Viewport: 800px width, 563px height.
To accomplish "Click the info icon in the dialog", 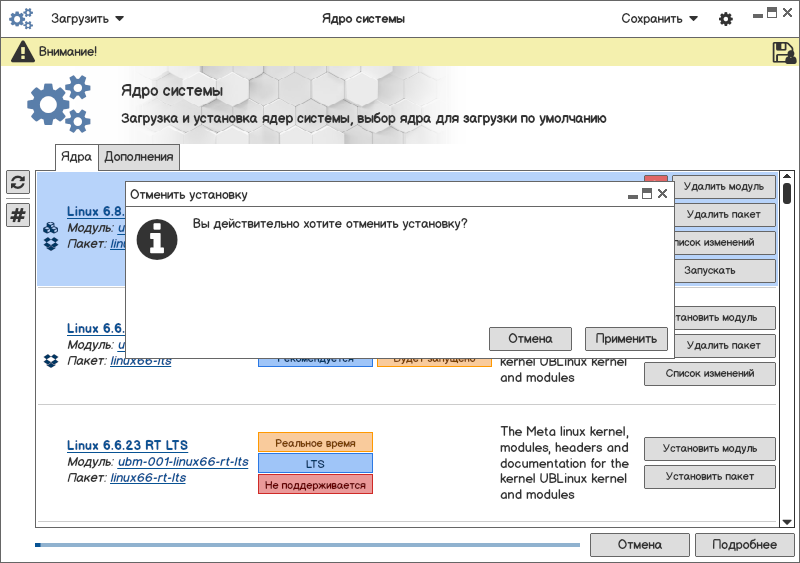I will click(157, 239).
